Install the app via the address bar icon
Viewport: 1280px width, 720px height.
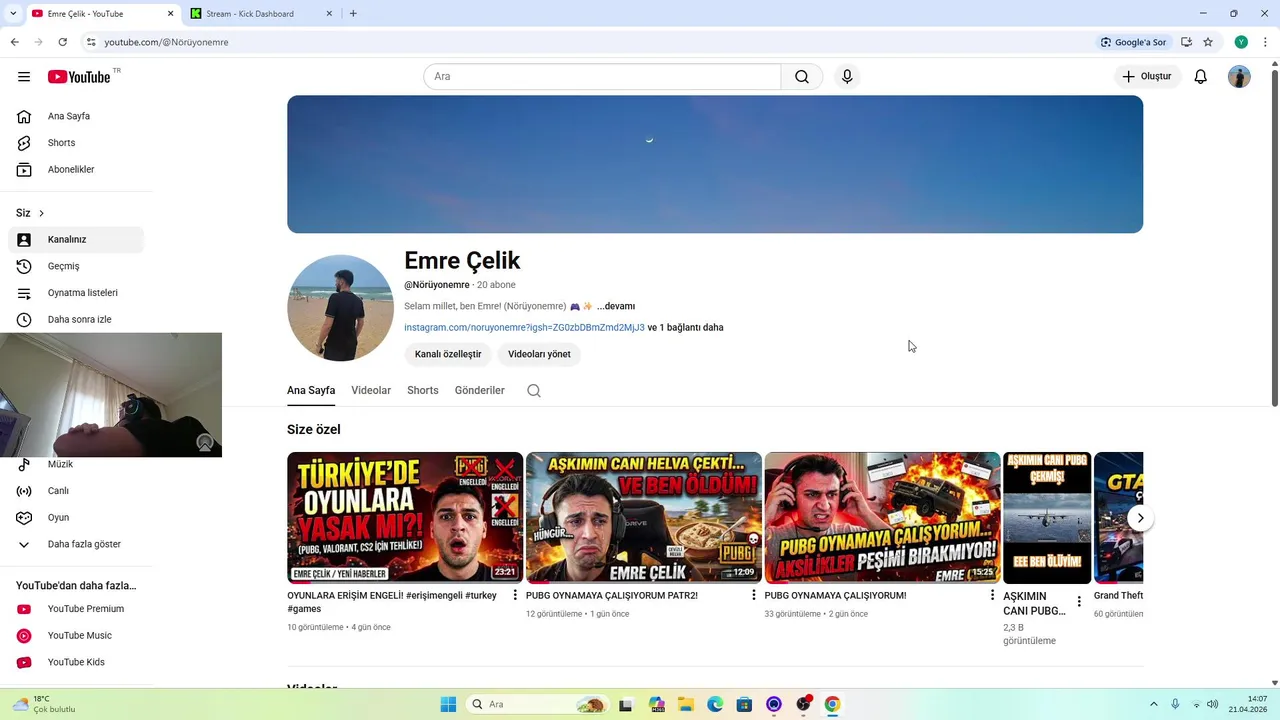1186,42
